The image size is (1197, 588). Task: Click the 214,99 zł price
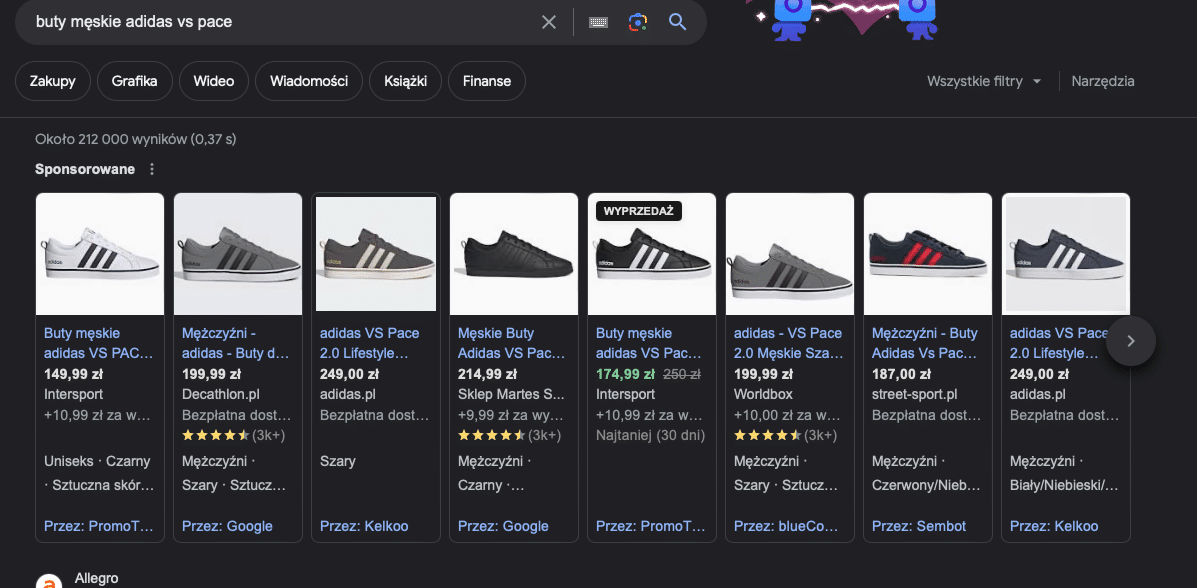pyautogui.click(x=487, y=374)
